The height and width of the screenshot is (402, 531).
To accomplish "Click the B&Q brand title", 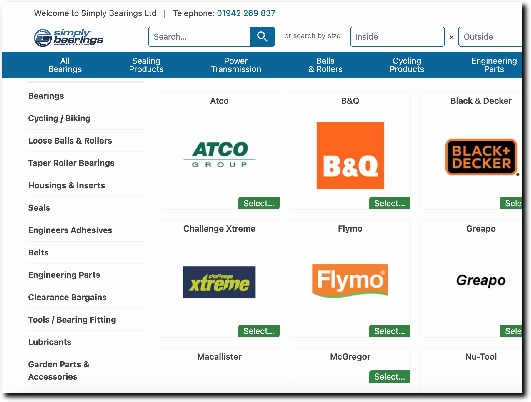I will pyautogui.click(x=350, y=101).
